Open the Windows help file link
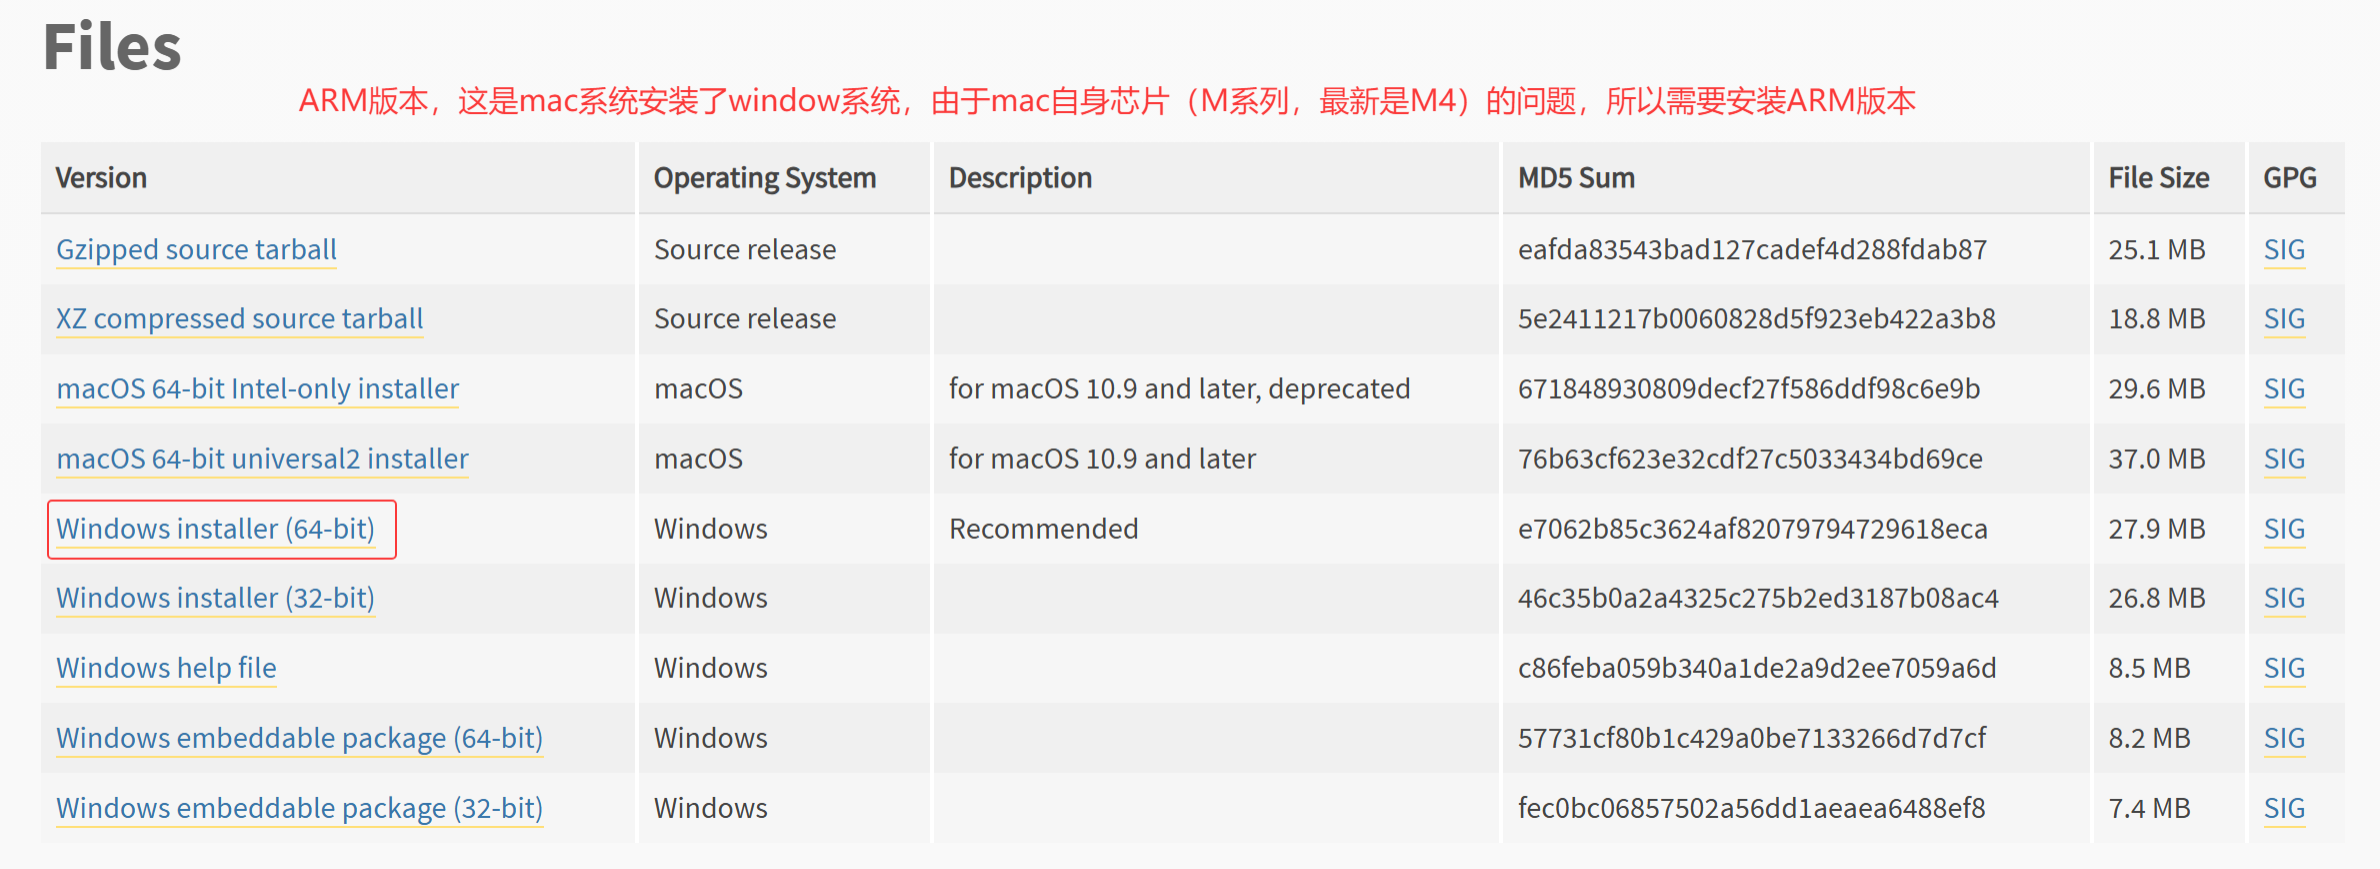The height and width of the screenshot is (869, 2380). (x=165, y=668)
